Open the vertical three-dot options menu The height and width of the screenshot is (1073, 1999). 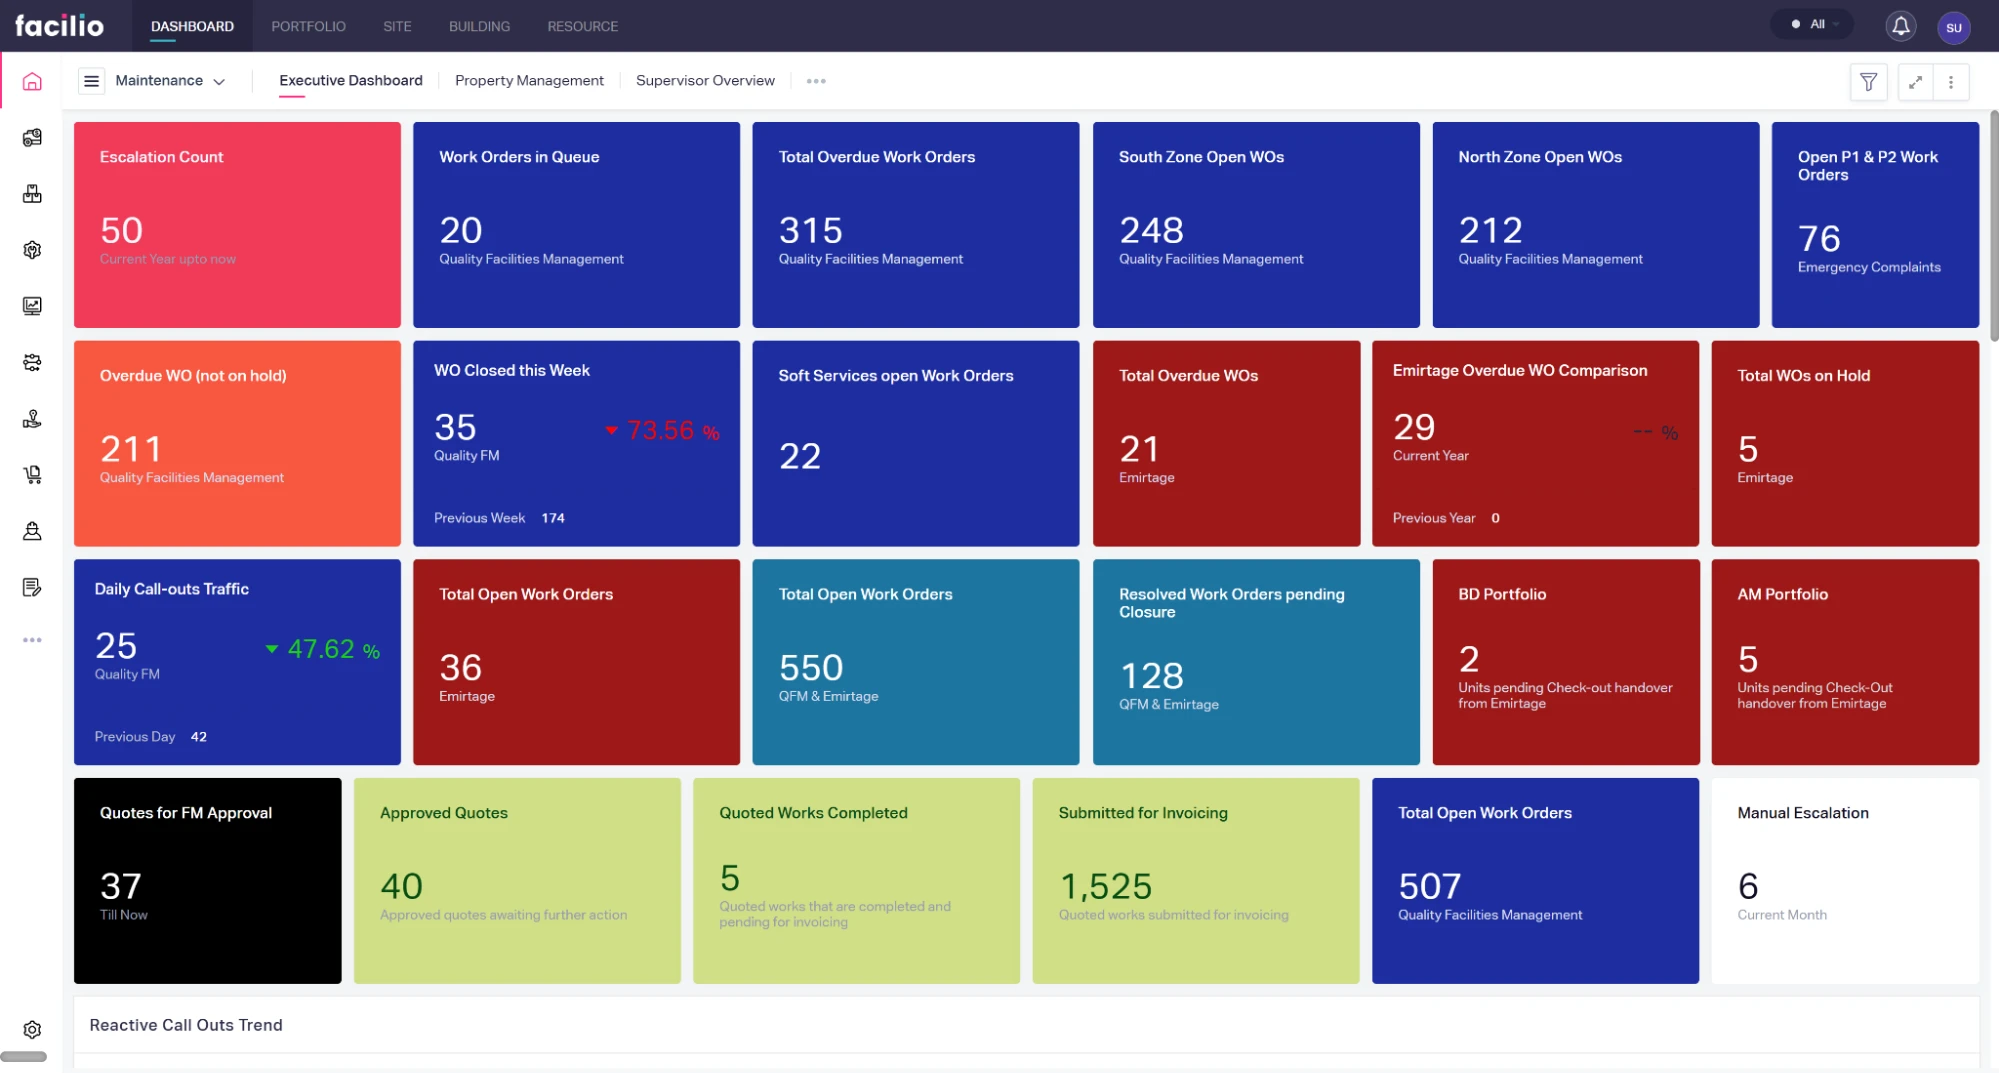click(x=1951, y=82)
